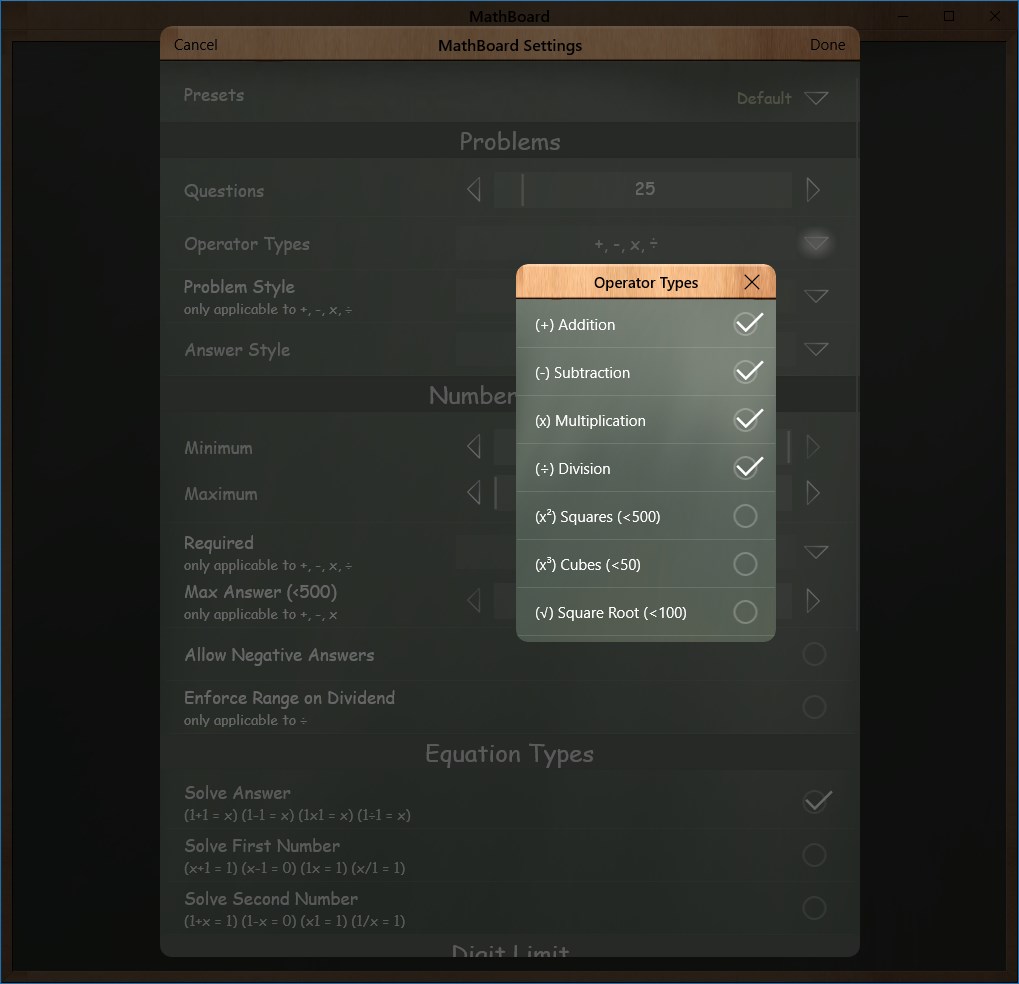Uncheck the Division operator
Screen dimensions: 1019x984
tap(746, 467)
